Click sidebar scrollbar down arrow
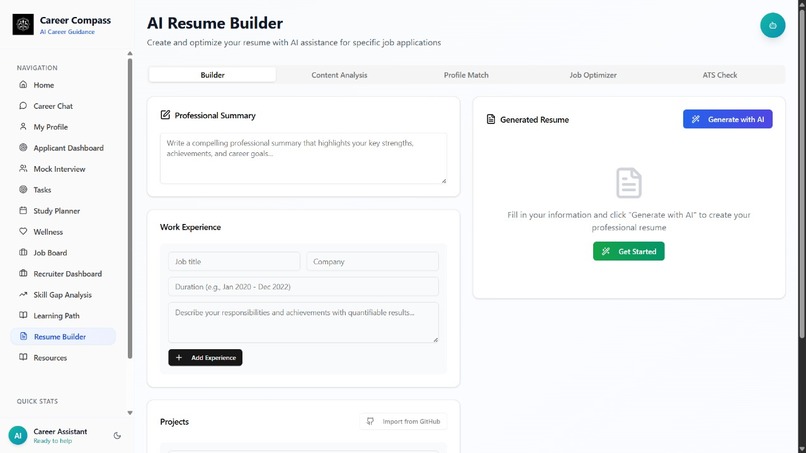The height and width of the screenshot is (453, 806). [x=130, y=412]
